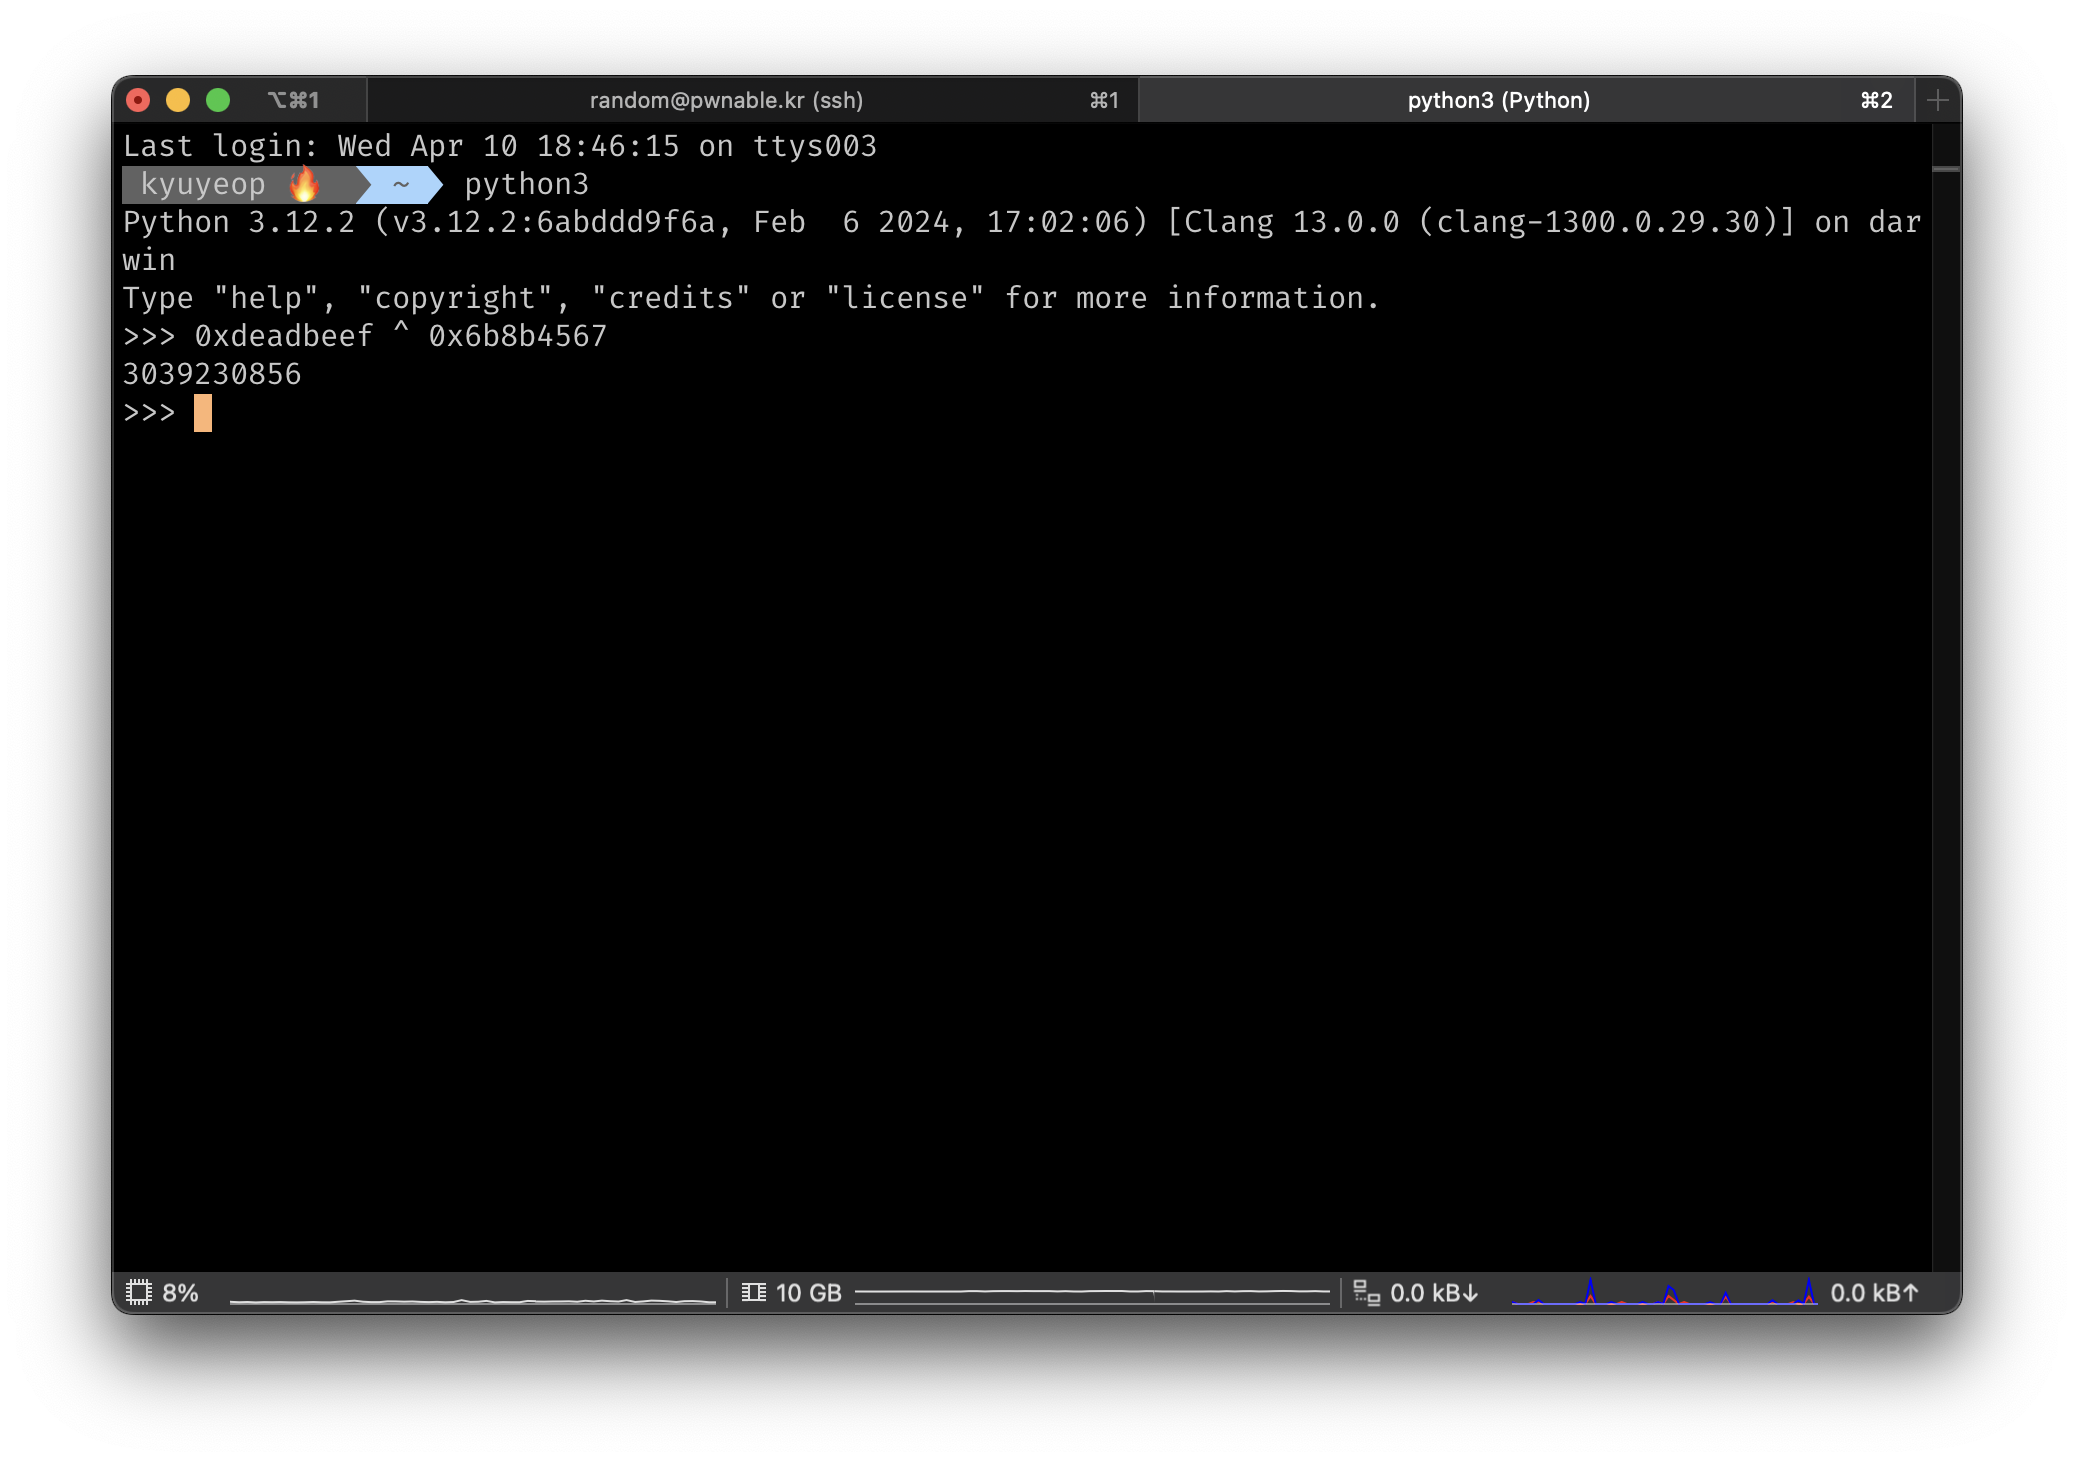Click the blue tilde directory prompt segment
The width and height of the screenshot is (2074, 1462).
tap(401, 184)
